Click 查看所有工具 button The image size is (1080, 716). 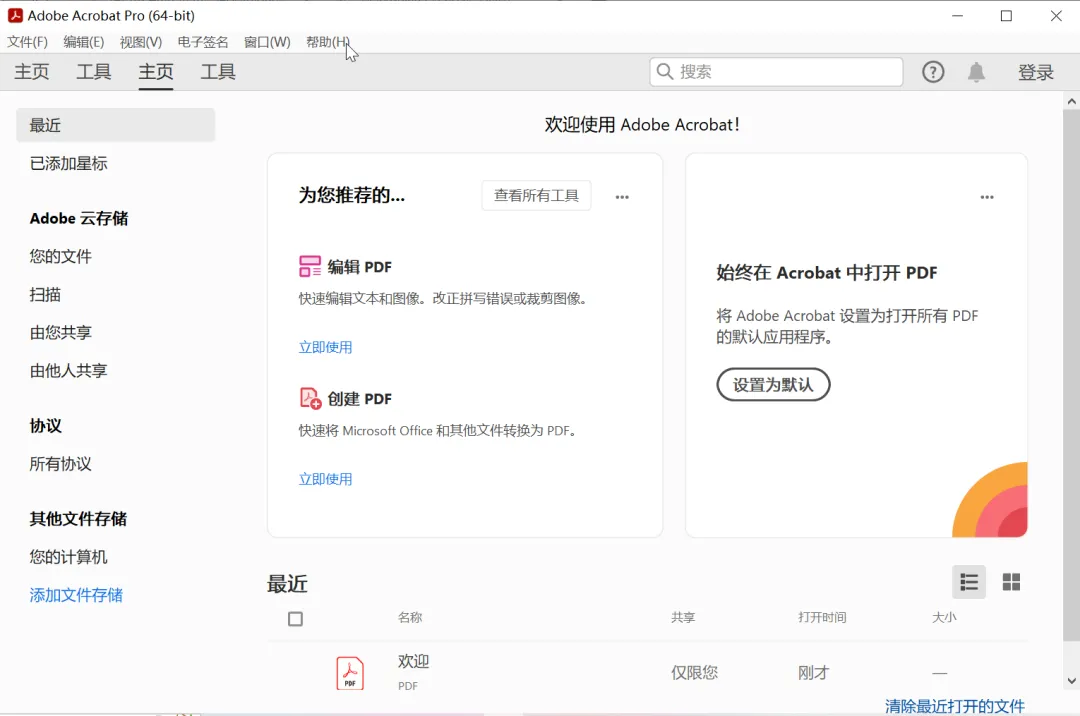point(536,196)
